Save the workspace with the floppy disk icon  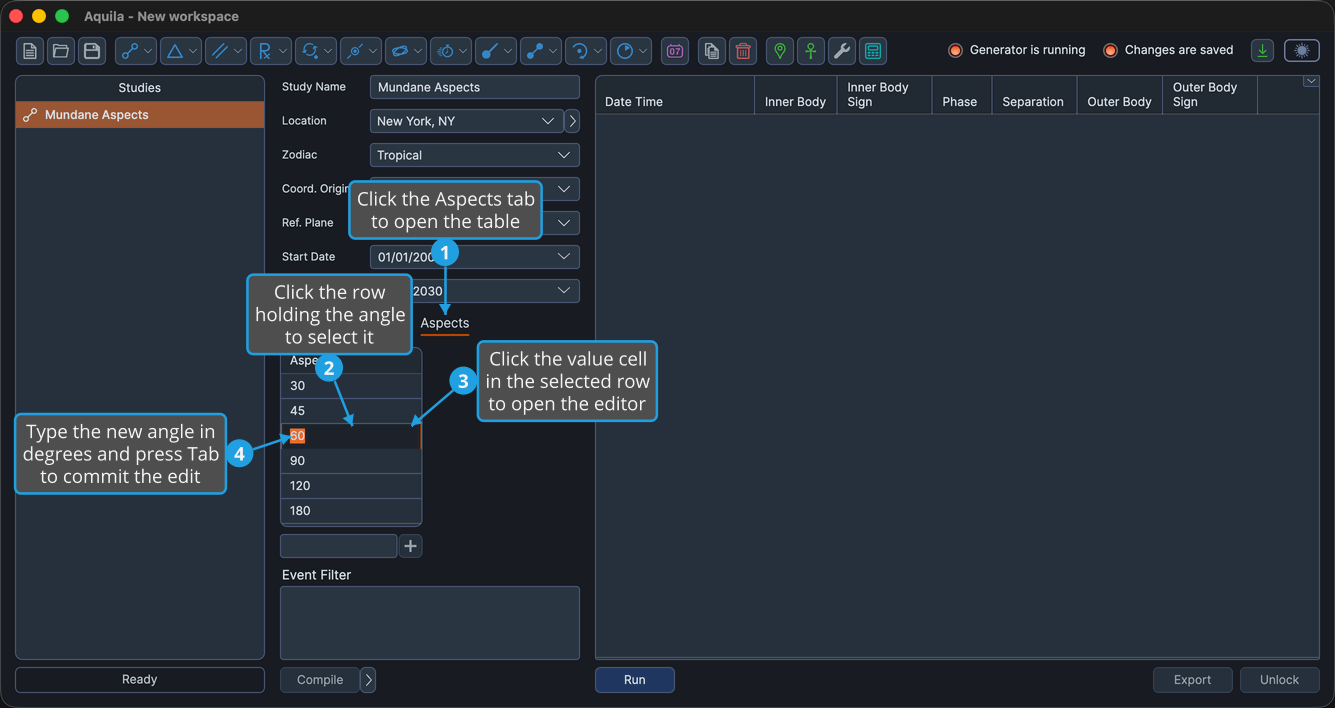click(x=92, y=51)
